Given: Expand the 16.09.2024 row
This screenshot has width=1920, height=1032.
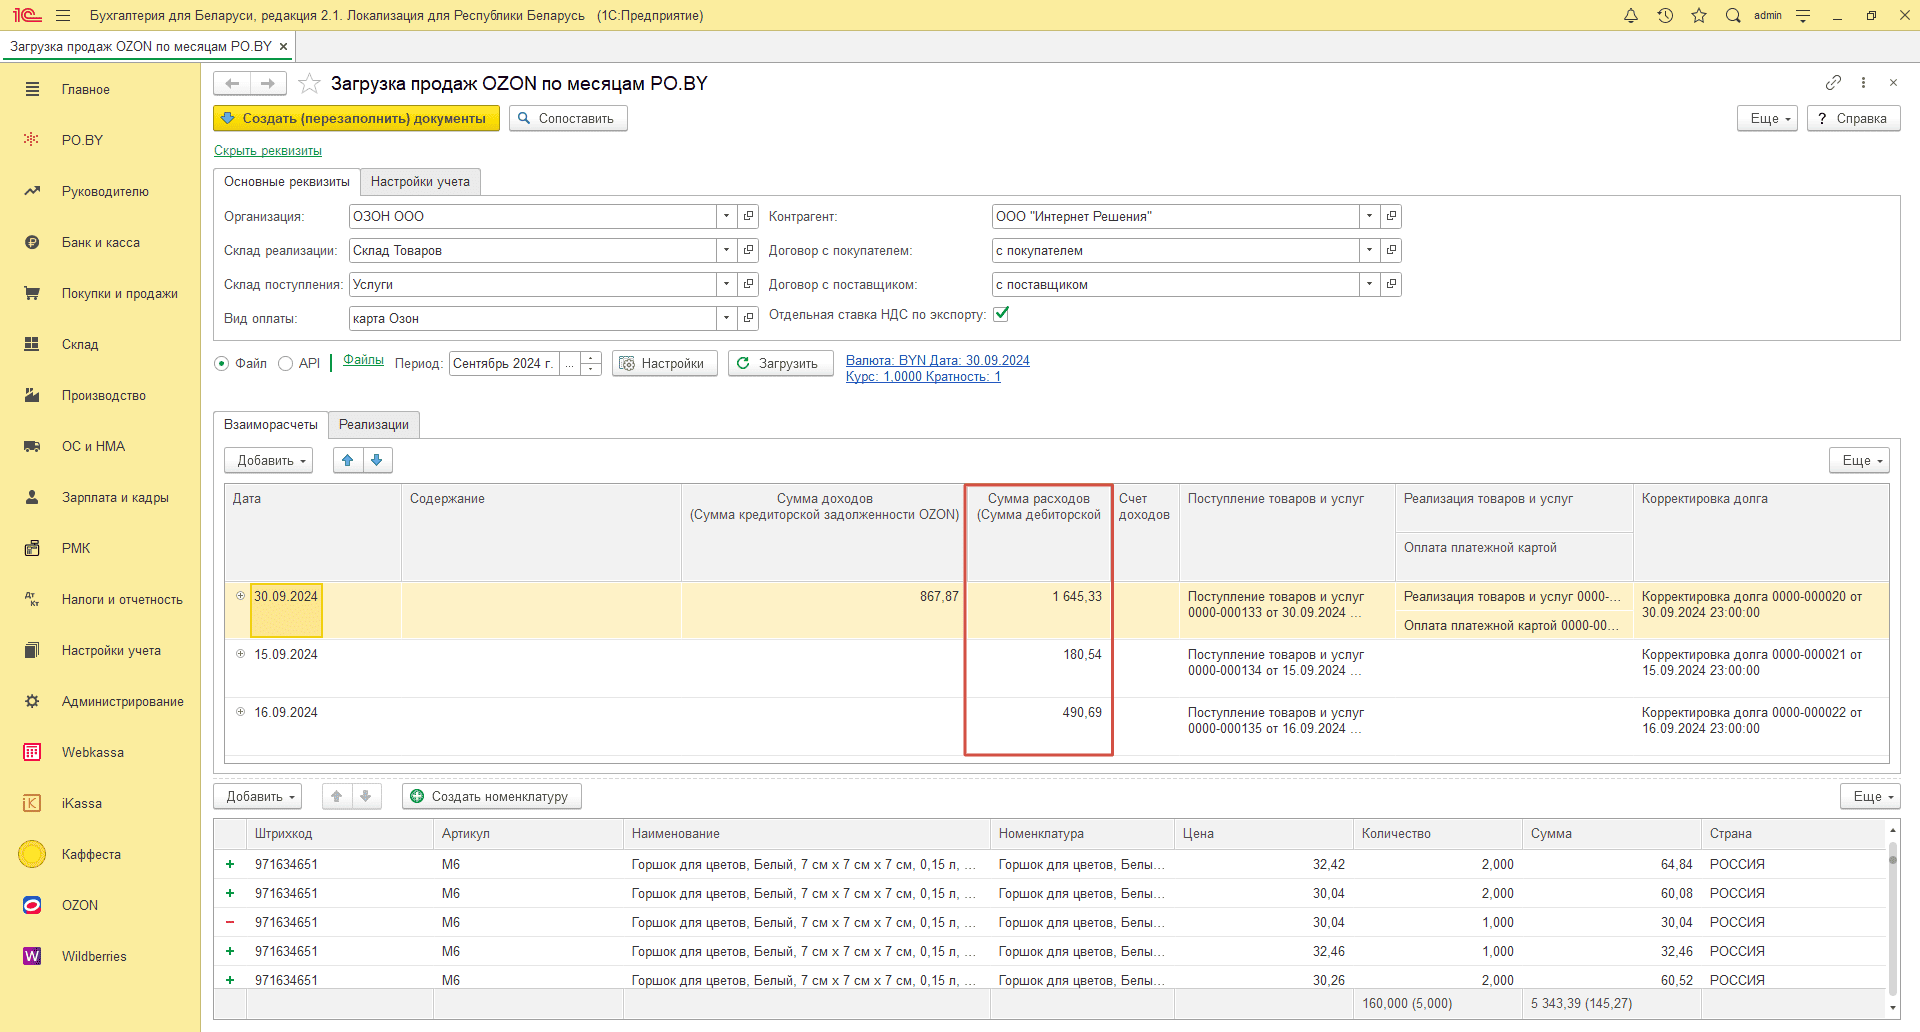Looking at the screenshot, I should [x=240, y=712].
